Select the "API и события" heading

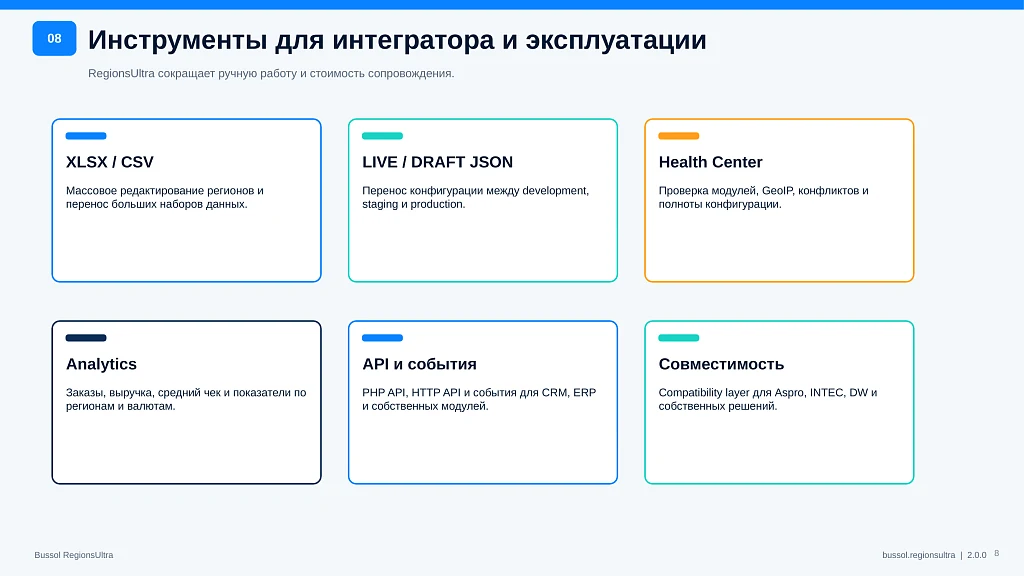[x=419, y=364]
